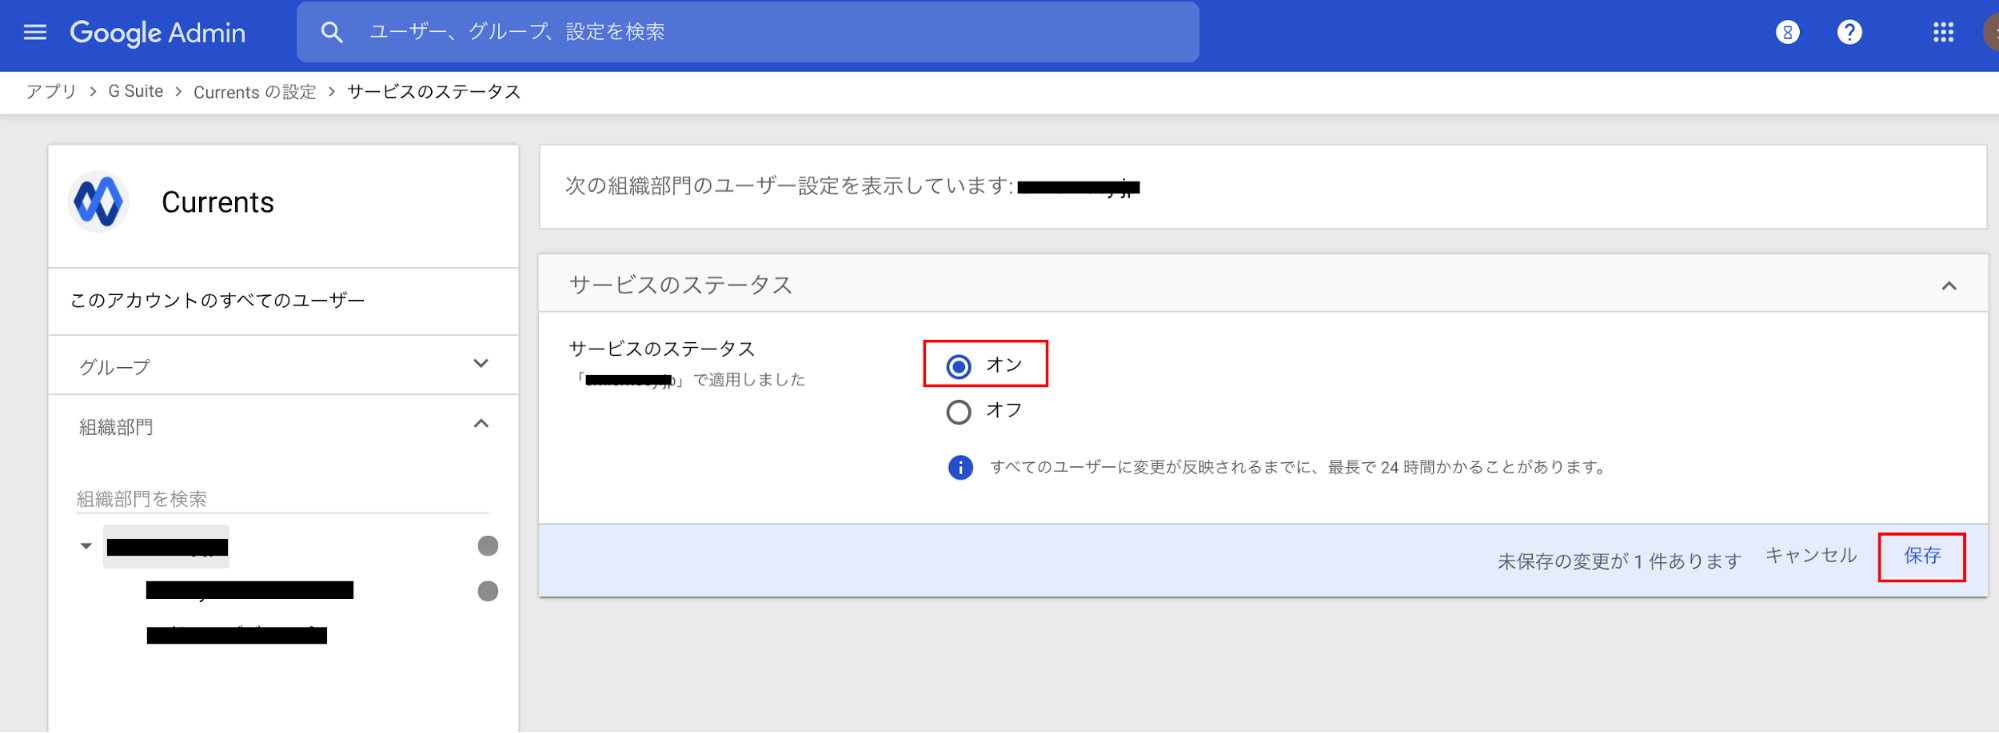1999x733 pixels.
Task: Collapse the top organization tree arrow
Action: click(86, 546)
